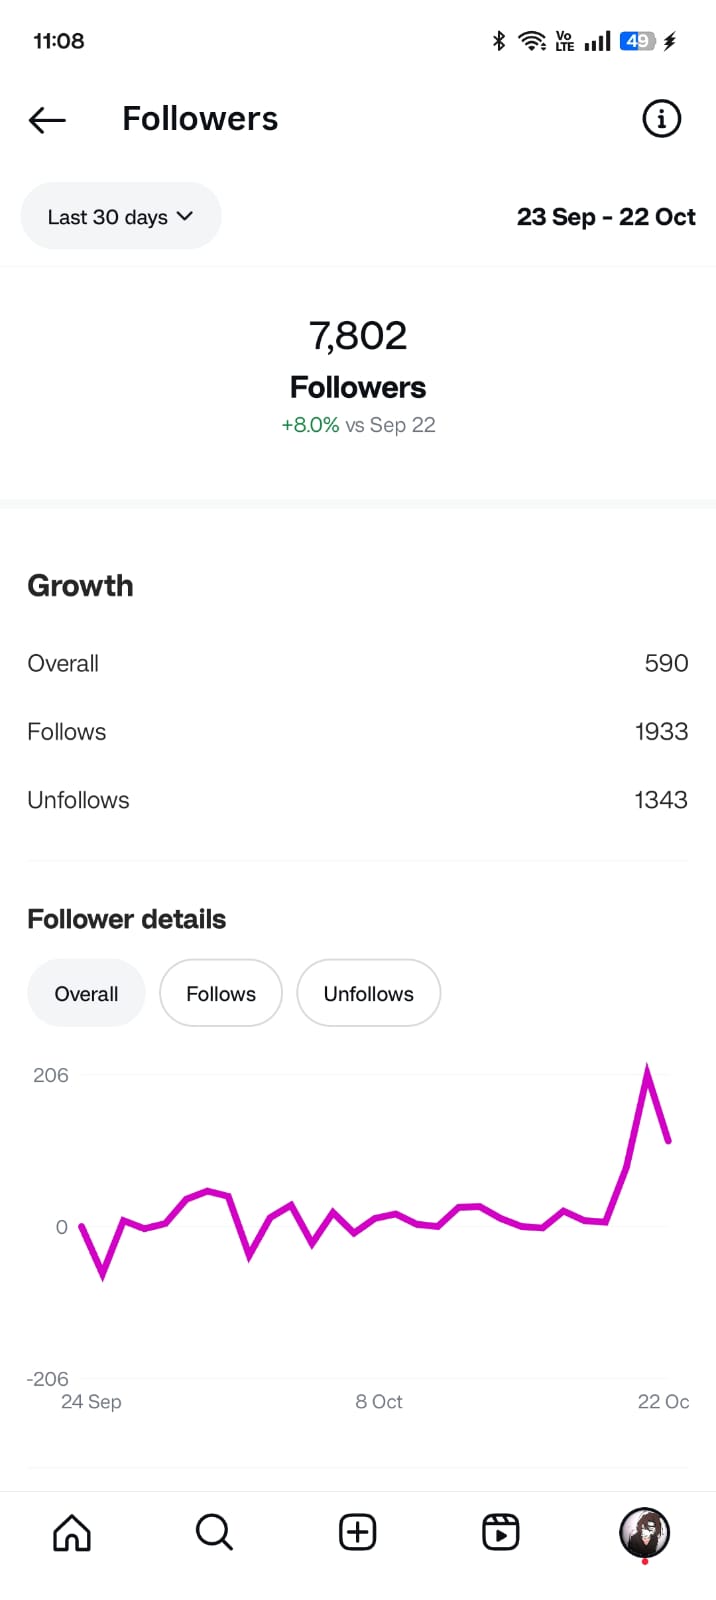This screenshot has width=716, height=1600.
Task: Go to Home feed icon
Action: click(x=72, y=1532)
